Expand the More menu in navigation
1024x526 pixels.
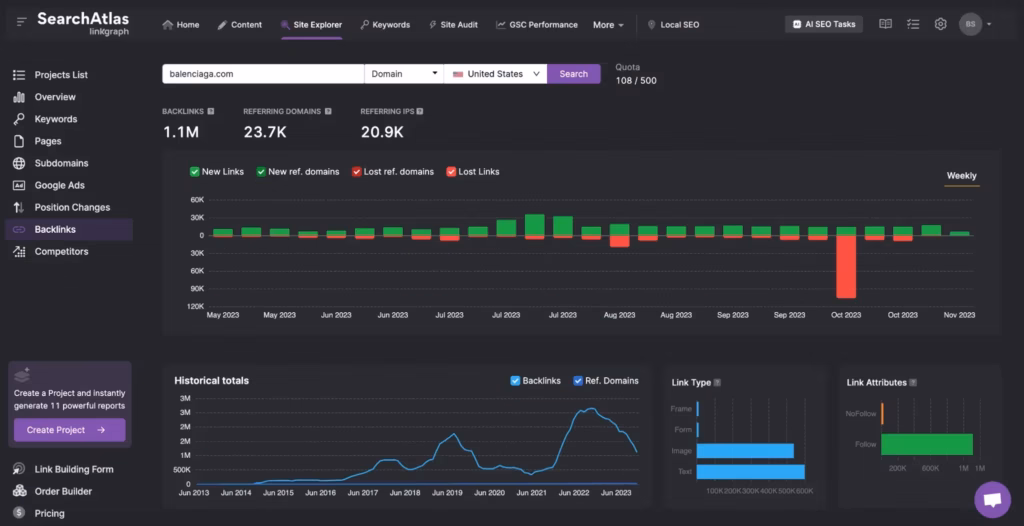(x=608, y=25)
